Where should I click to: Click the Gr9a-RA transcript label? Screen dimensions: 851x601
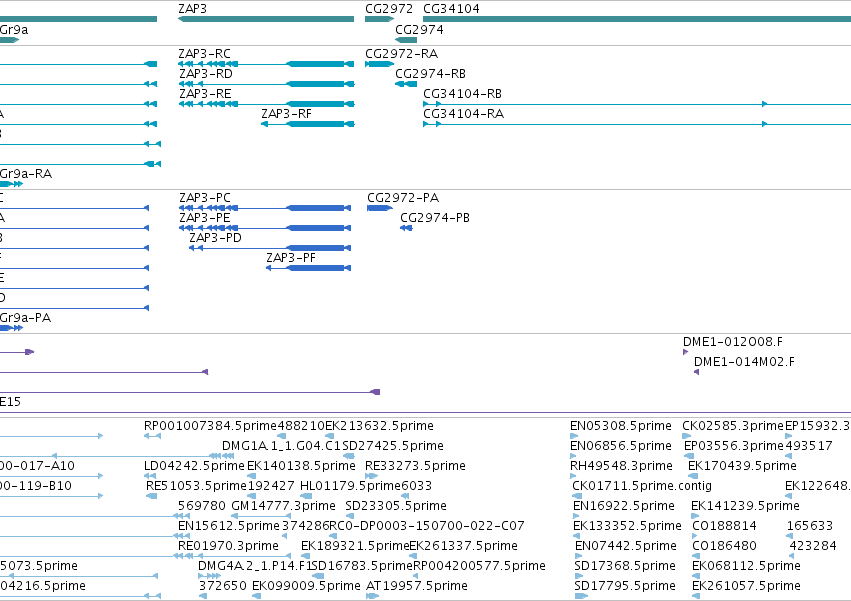(26, 174)
